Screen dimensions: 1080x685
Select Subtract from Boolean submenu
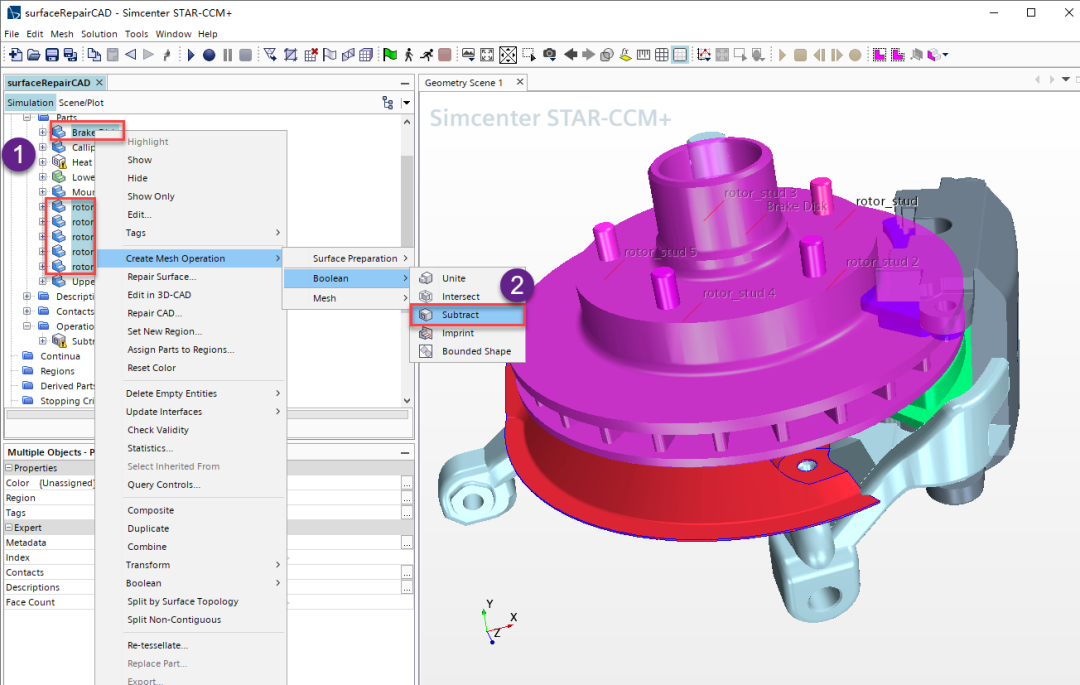tap(468, 315)
